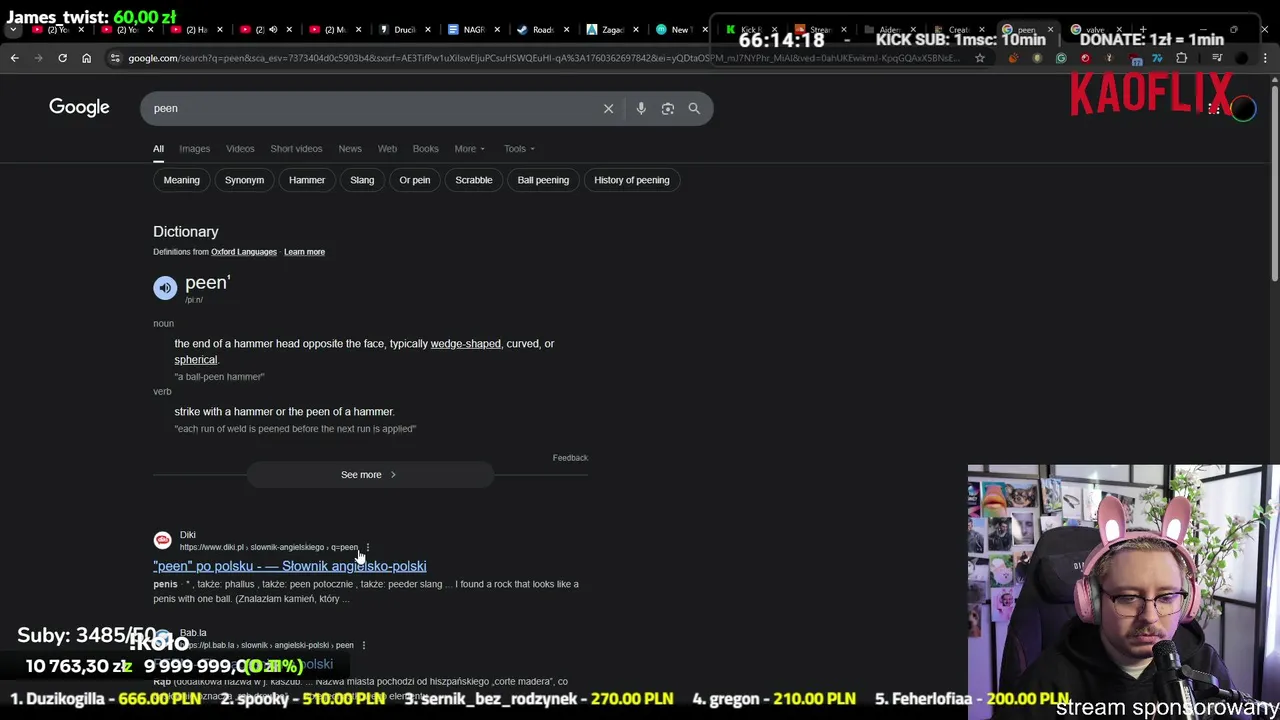Screen dimensions: 1280x720
Task: Go to the Google logo homepage
Action: pos(79,107)
